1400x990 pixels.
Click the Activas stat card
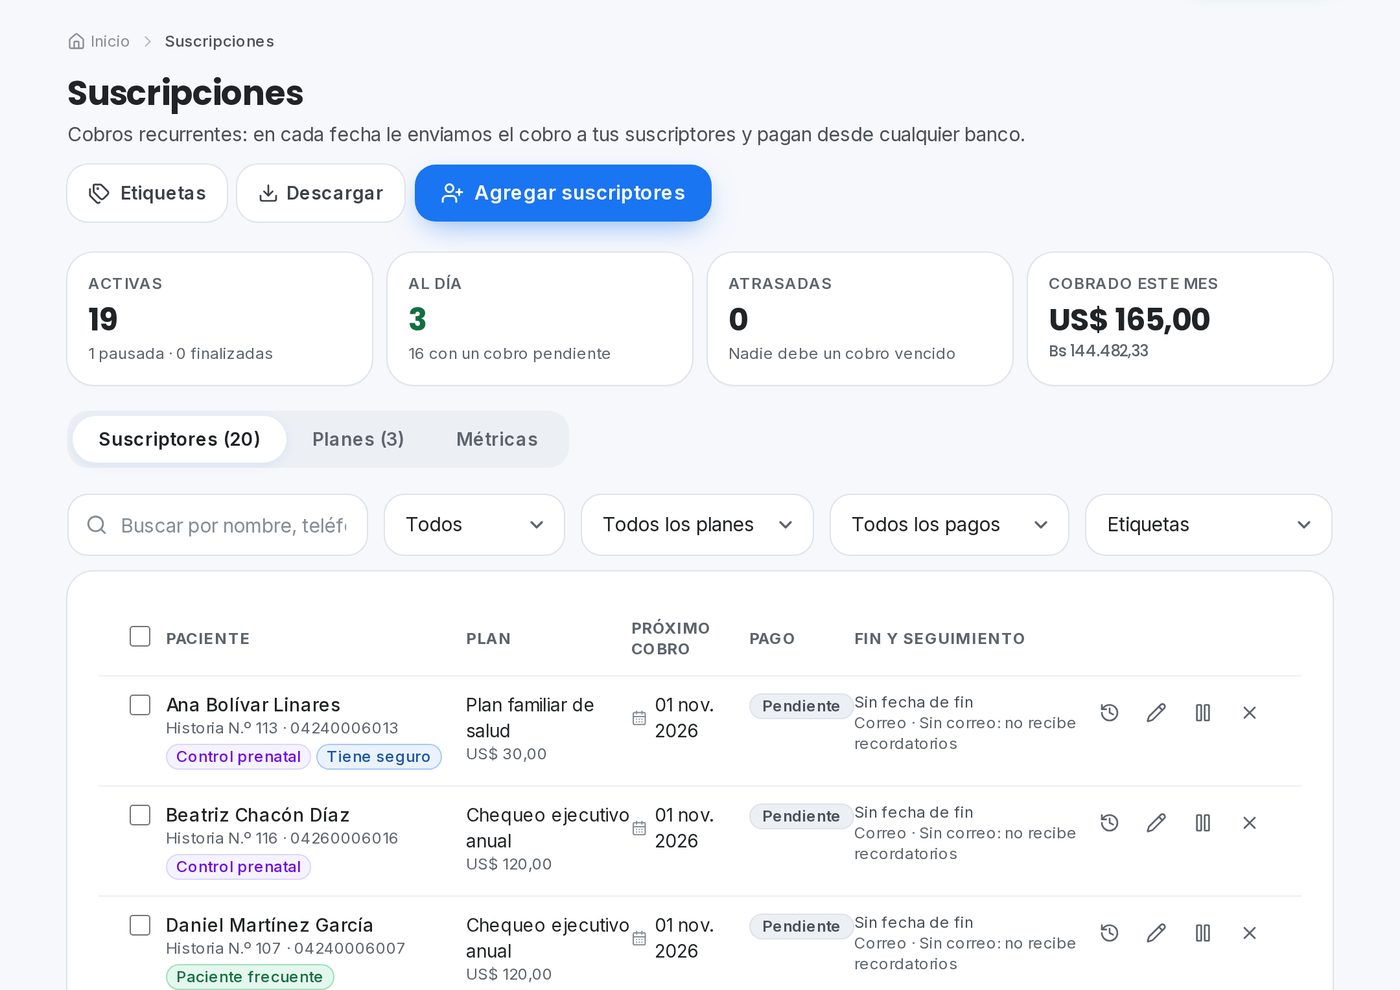[219, 319]
